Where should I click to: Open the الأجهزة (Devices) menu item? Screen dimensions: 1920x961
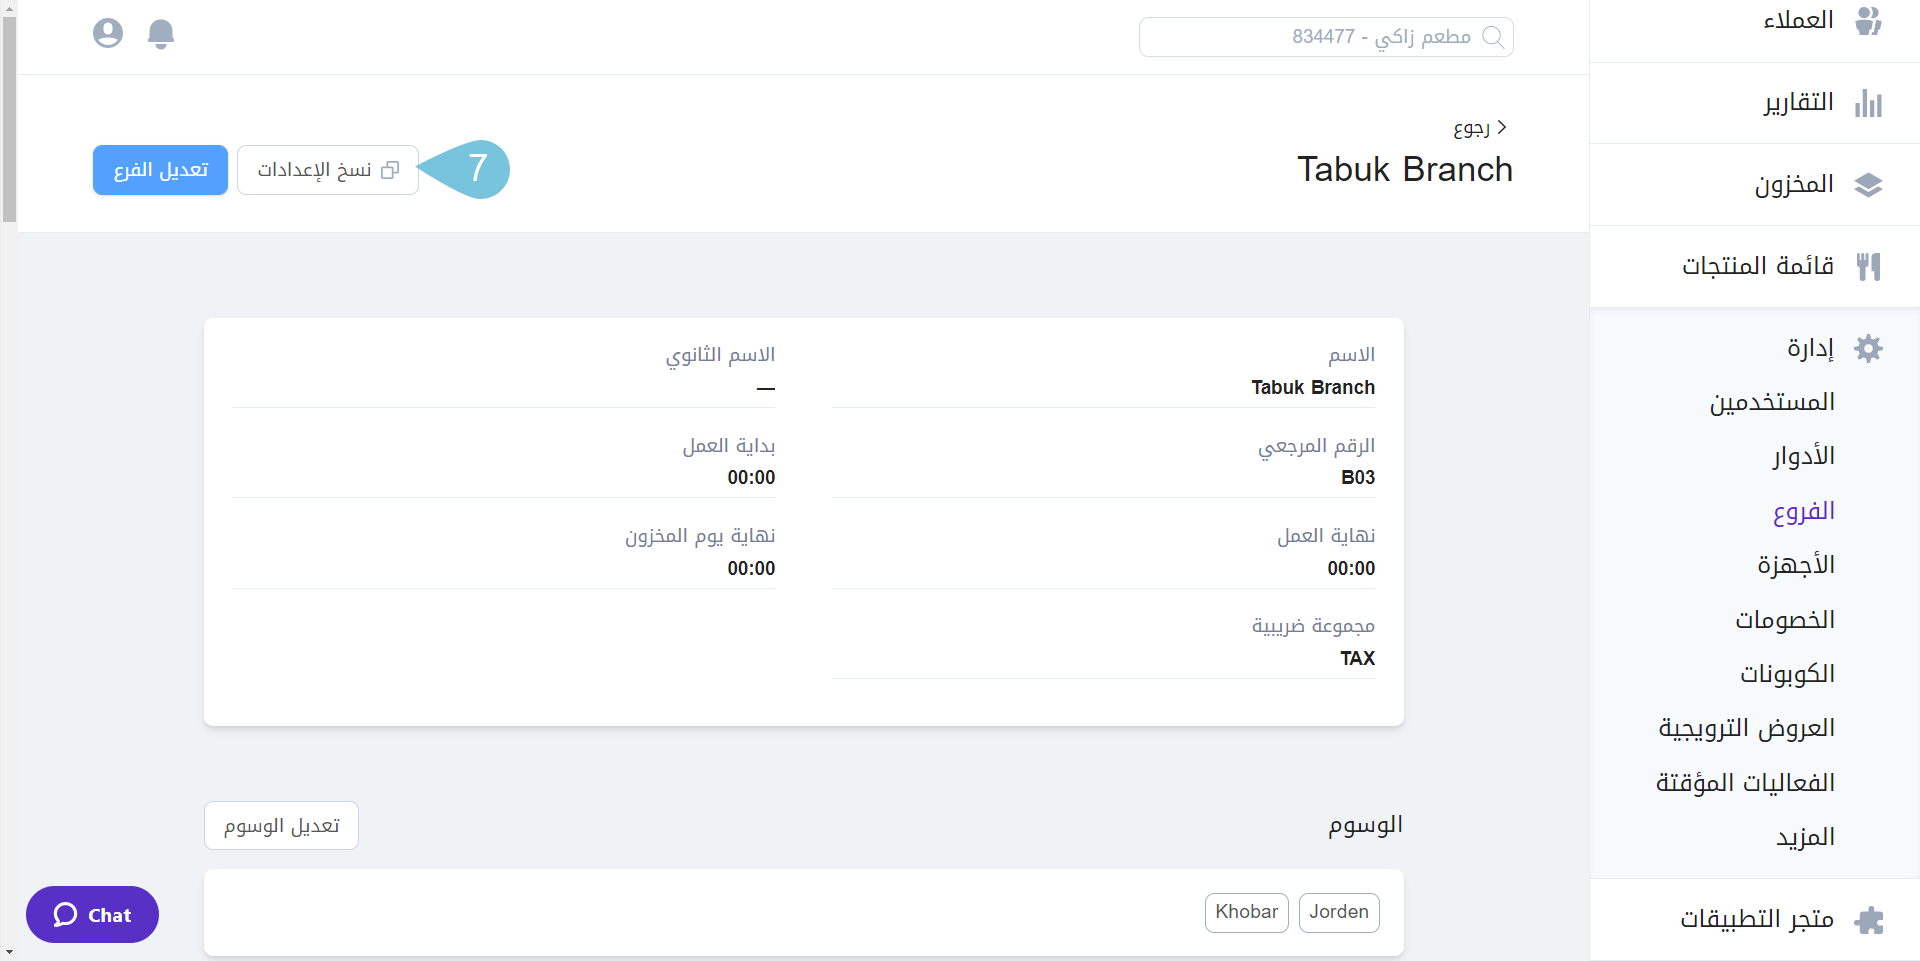(1796, 566)
